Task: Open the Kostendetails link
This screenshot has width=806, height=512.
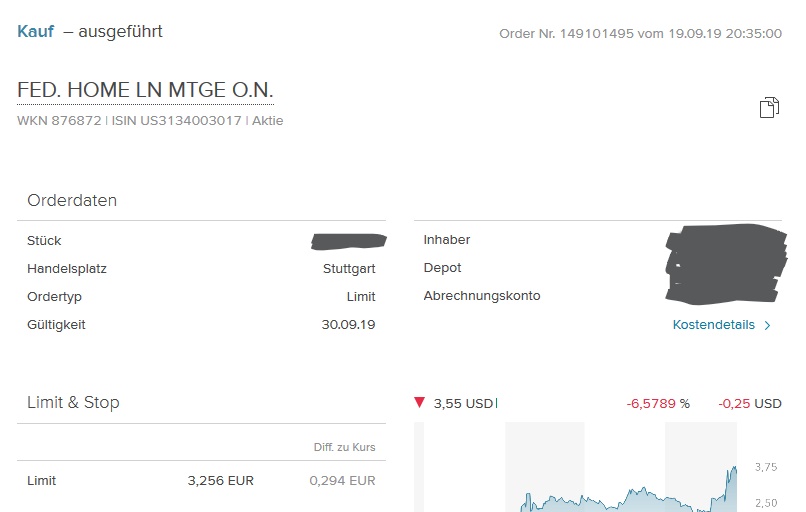Action: point(714,325)
